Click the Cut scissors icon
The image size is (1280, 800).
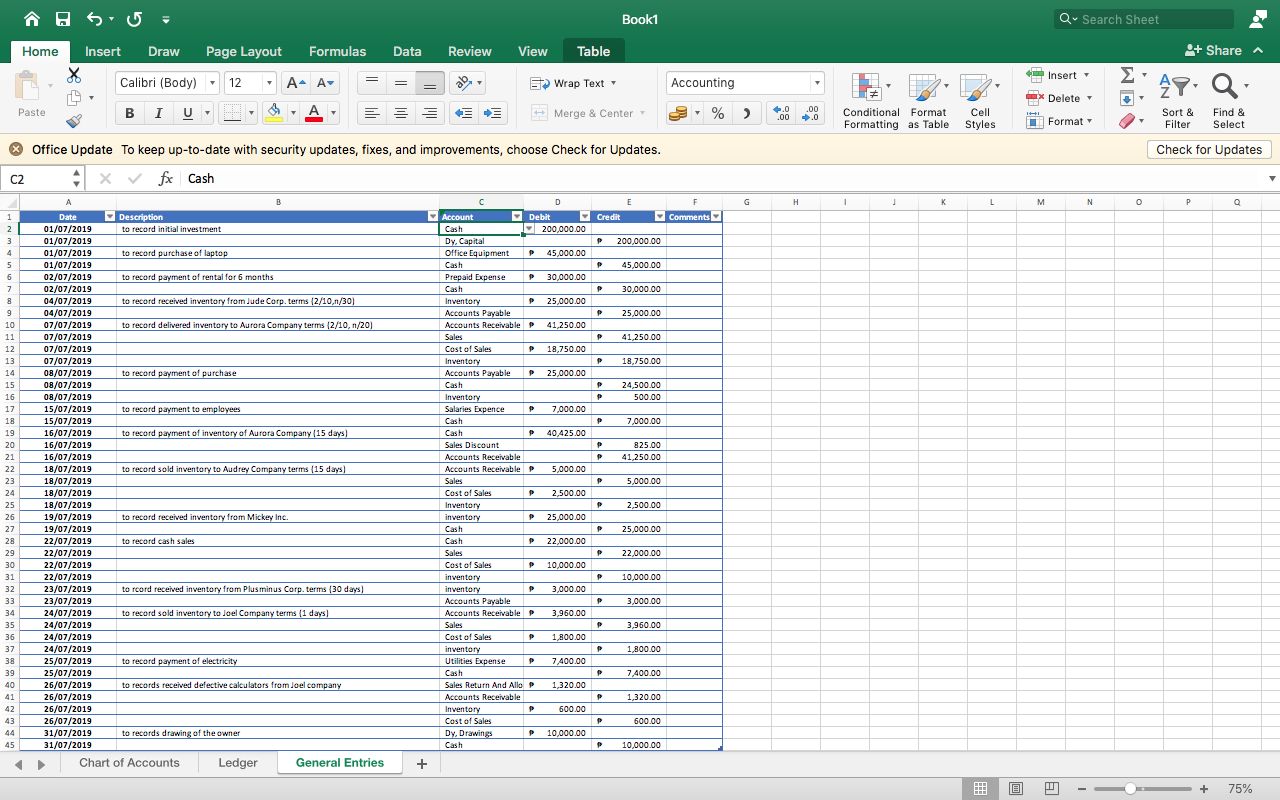(x=73, y=75)
